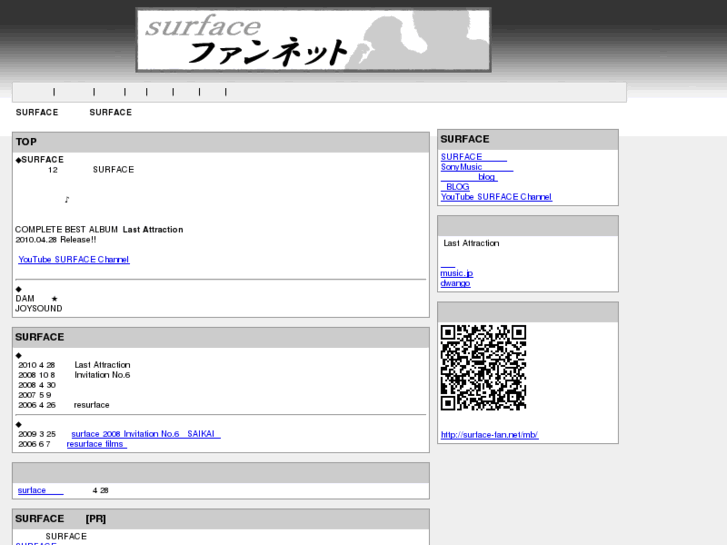Open surface 2008 Invitation No.6 SAIKAI link
727x545 pixels.
[x=146, y=434]
